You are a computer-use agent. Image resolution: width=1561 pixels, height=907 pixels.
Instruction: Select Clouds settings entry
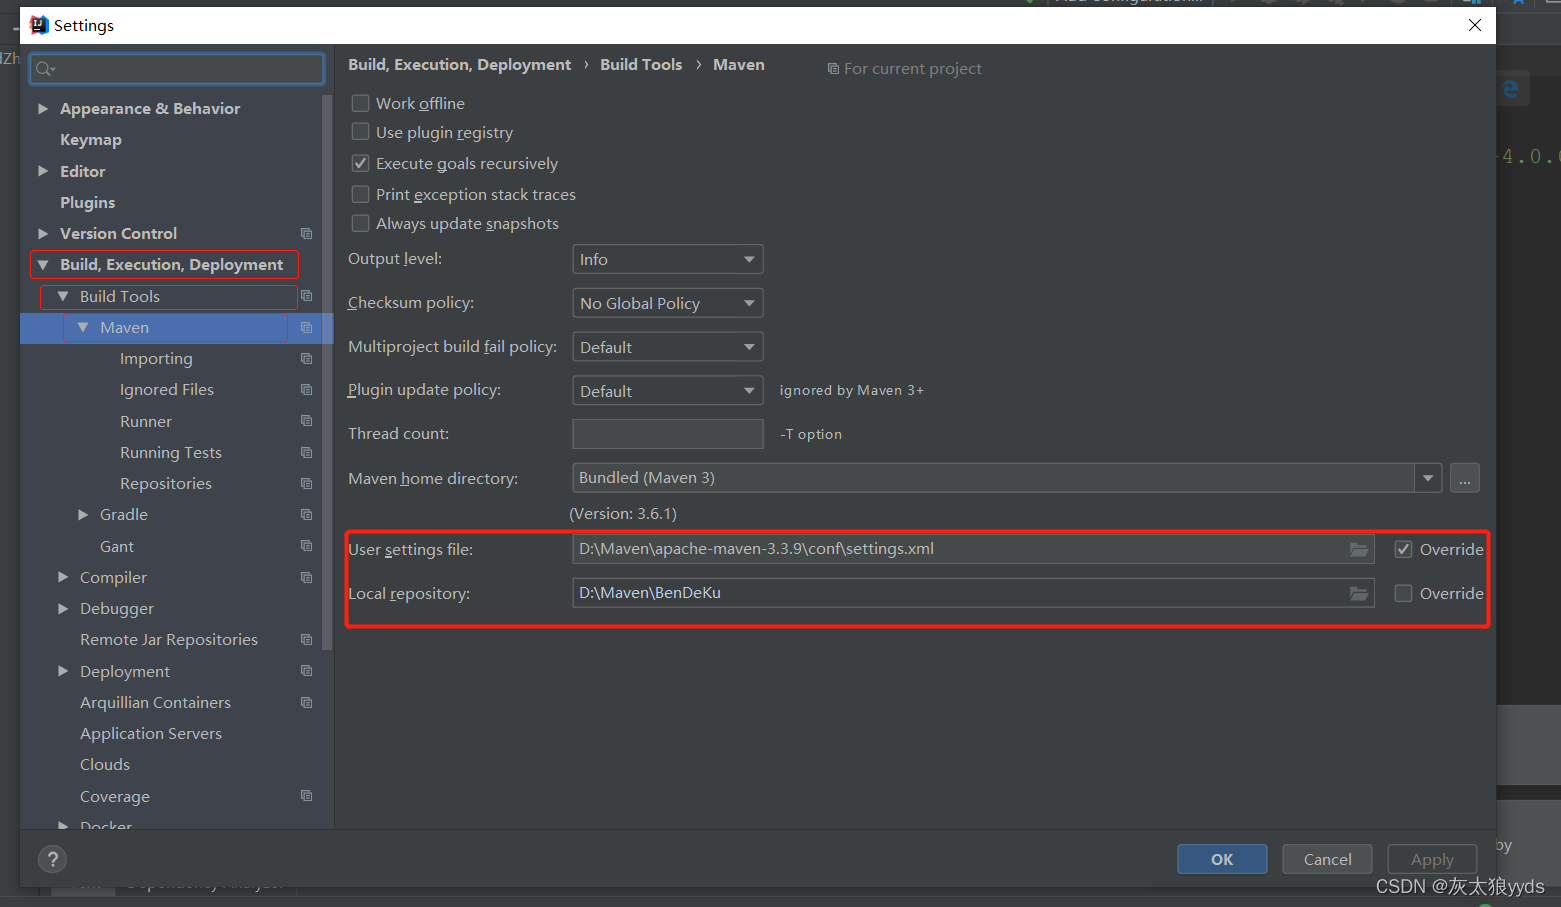click(x=105, y=764)
